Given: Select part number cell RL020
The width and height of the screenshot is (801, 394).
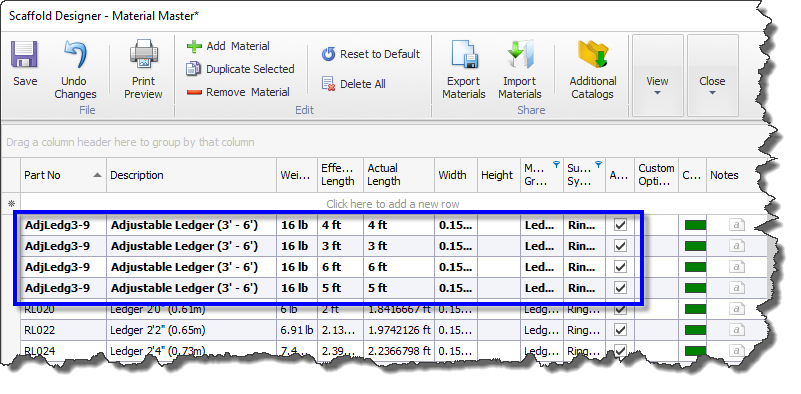Looking at the screenshot, I should [x=63, y=310].
